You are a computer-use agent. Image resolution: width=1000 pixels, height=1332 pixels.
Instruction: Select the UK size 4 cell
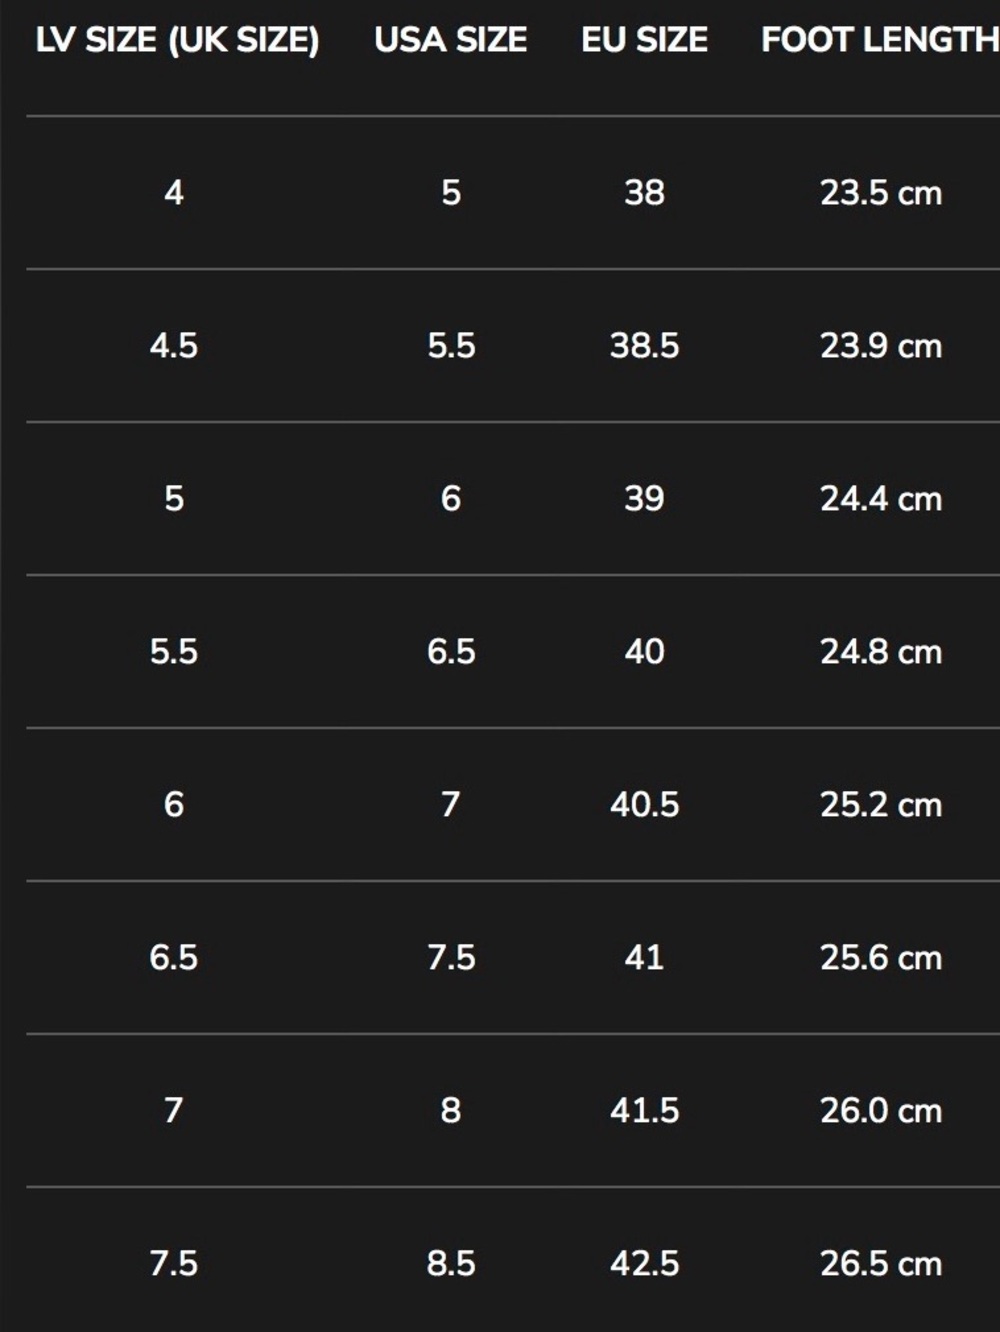174,192
